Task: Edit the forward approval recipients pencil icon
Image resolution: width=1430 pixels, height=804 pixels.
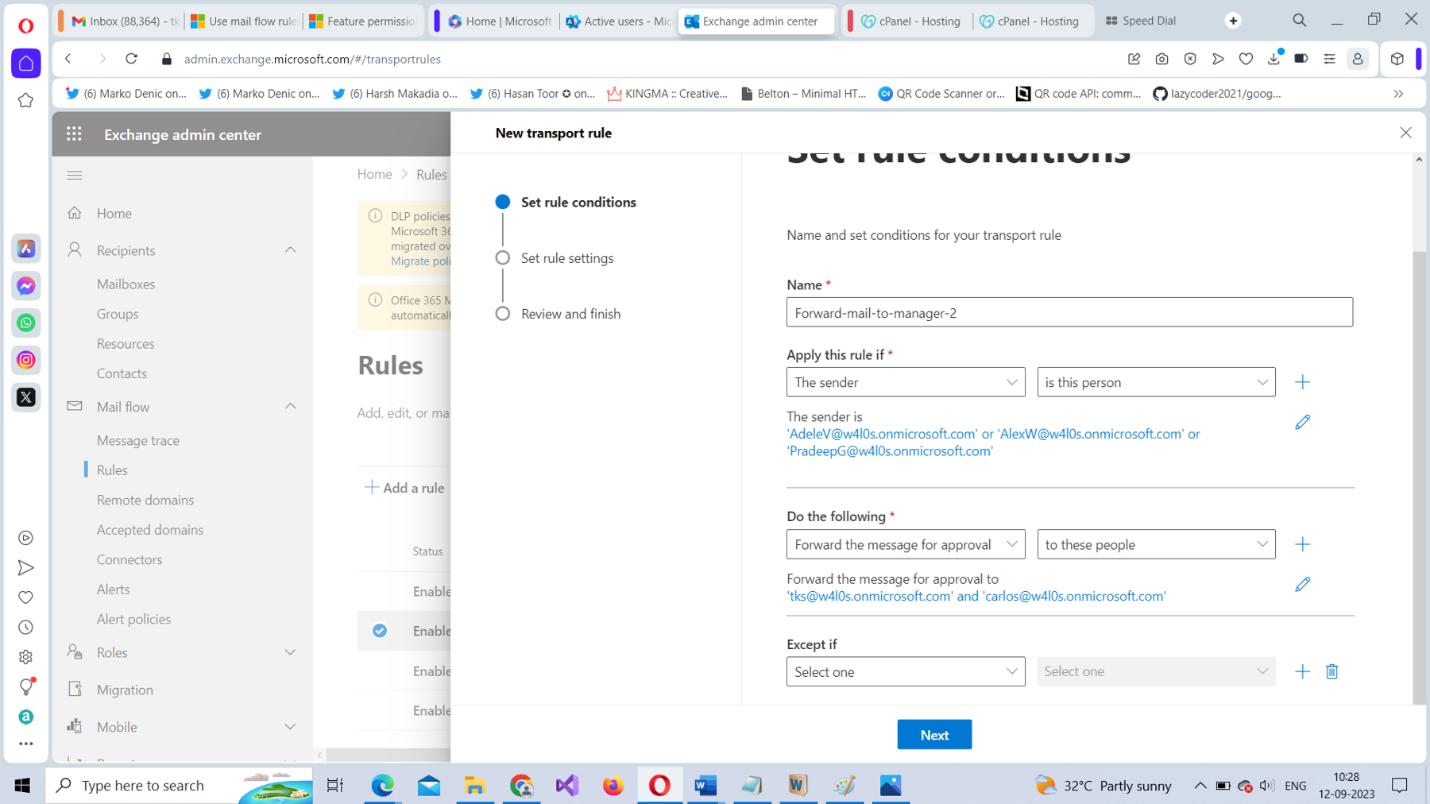Action: [1302, 584]
